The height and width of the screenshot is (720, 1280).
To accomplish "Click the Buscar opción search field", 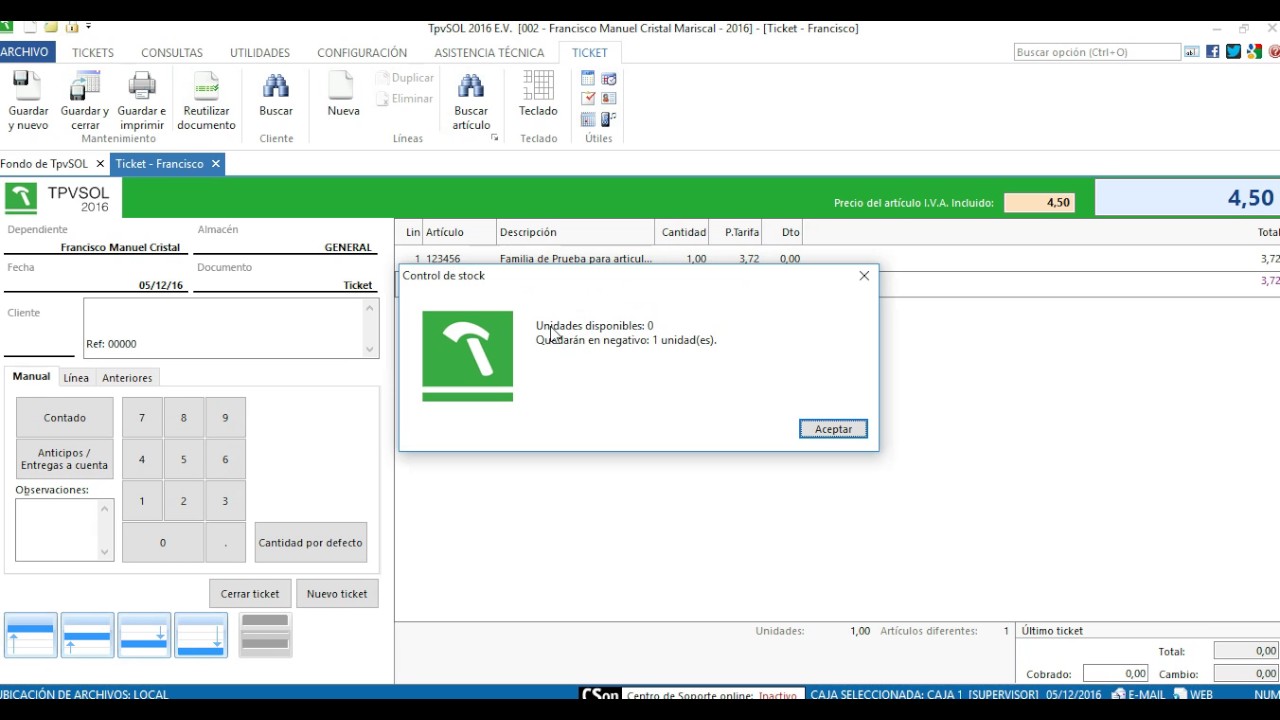I will click(x=1097, y=52).
